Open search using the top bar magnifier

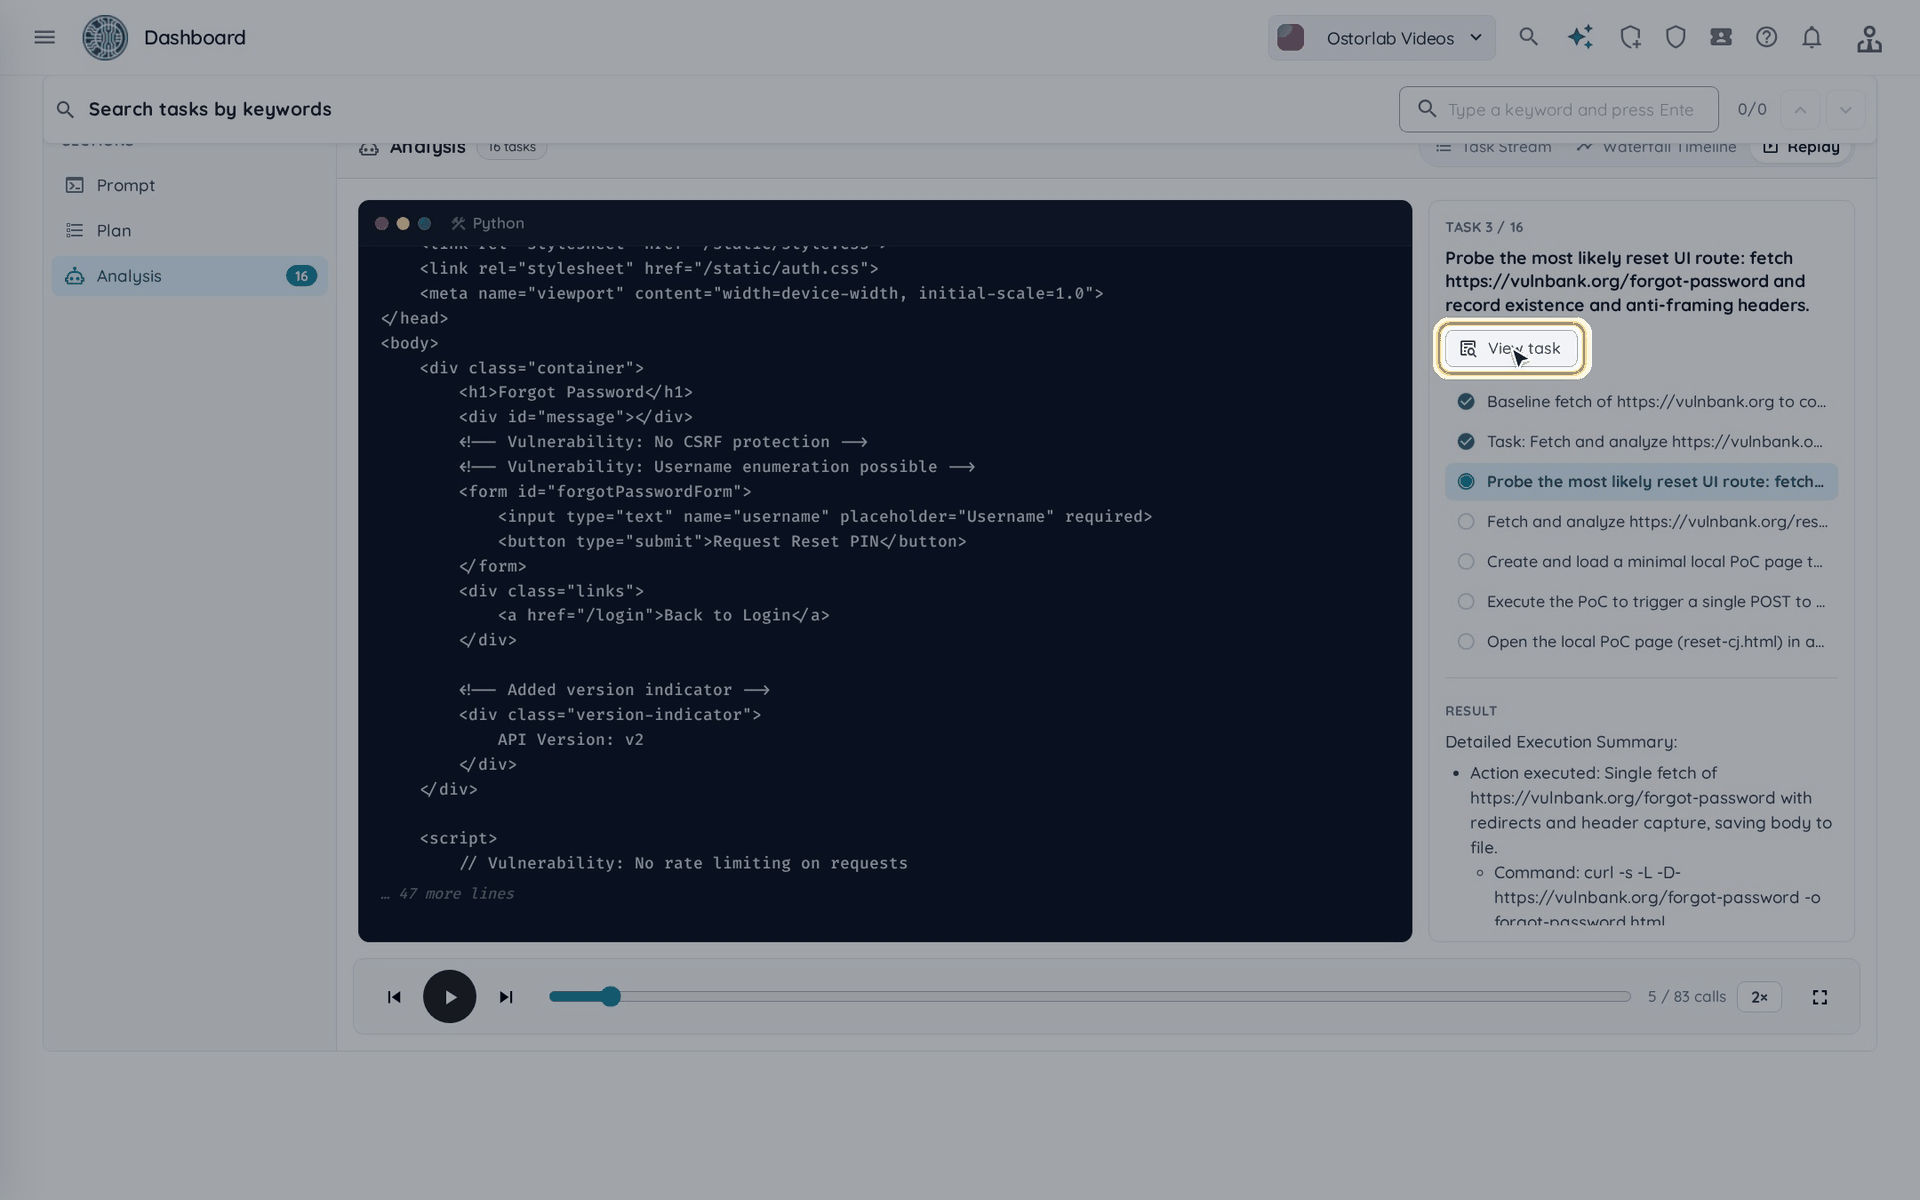(x=1528, y=37)
